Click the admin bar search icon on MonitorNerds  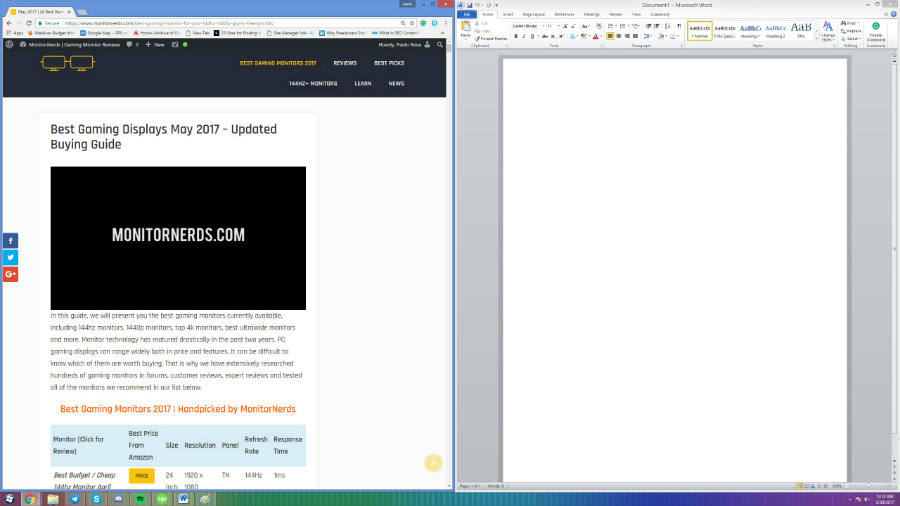click(440, 44)
